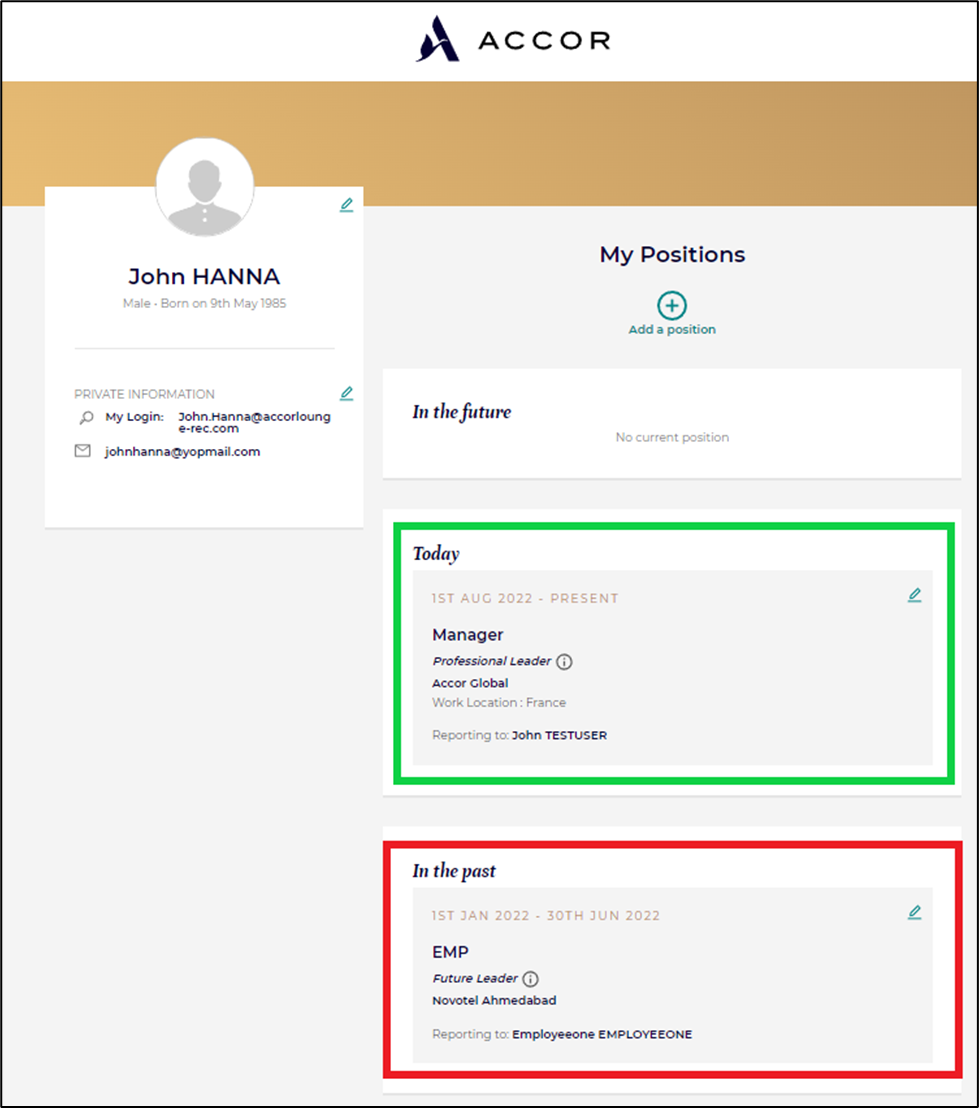Click the plus circle to add position

click(x=672, y=305)
